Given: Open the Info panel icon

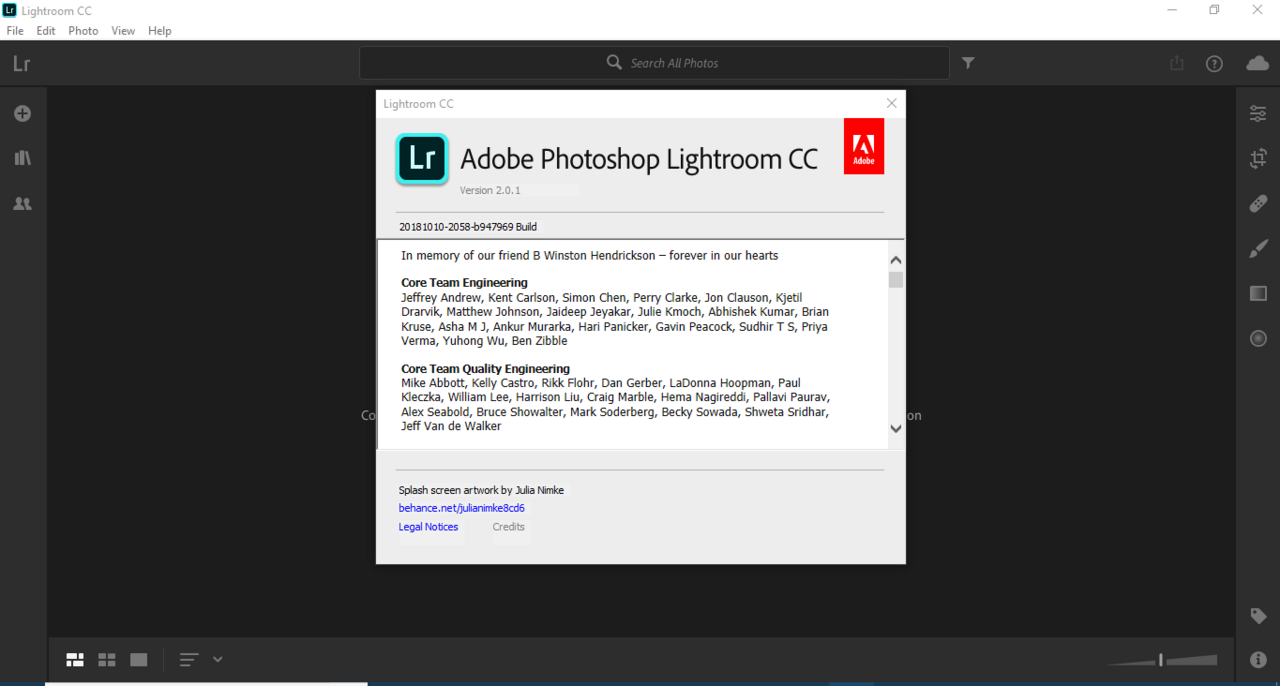Looking at the screenshot, I should pos(1258,660).
